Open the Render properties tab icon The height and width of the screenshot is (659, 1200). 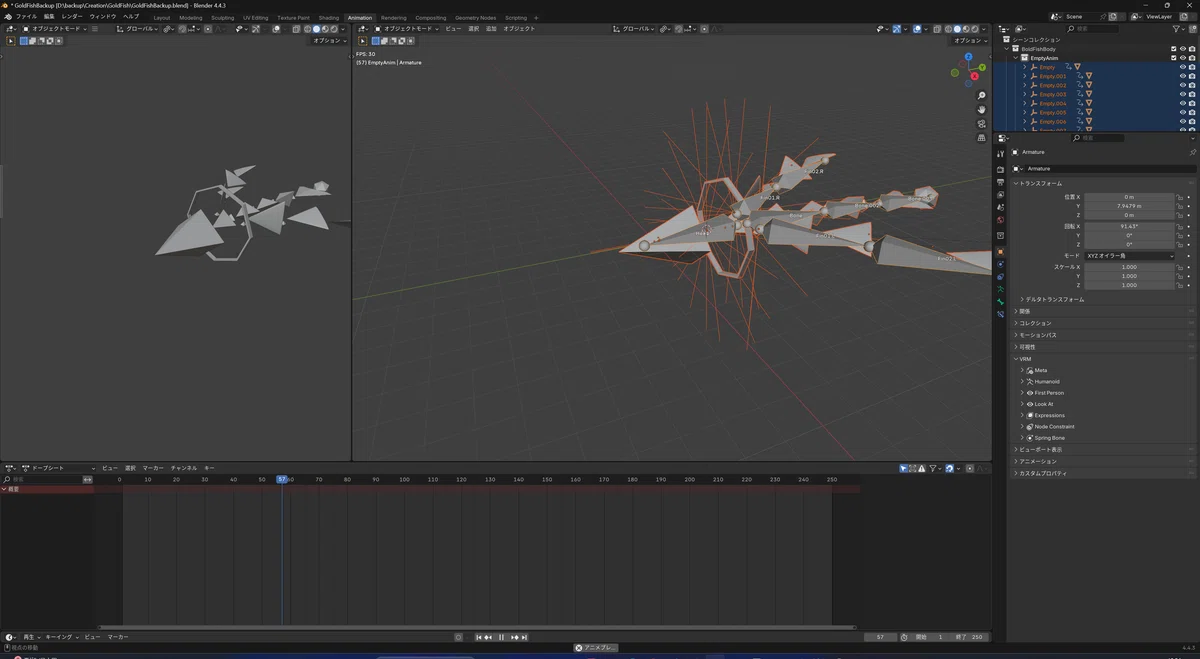[x=1000, y=170]
